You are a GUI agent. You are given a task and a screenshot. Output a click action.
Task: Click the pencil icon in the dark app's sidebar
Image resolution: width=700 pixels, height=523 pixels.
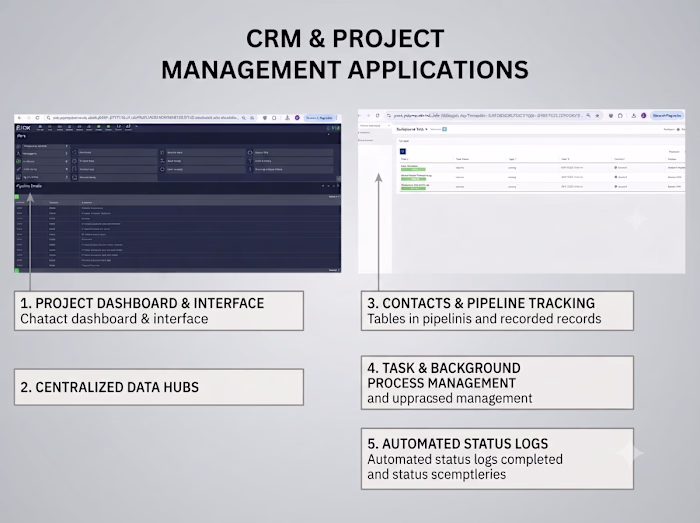18,169
